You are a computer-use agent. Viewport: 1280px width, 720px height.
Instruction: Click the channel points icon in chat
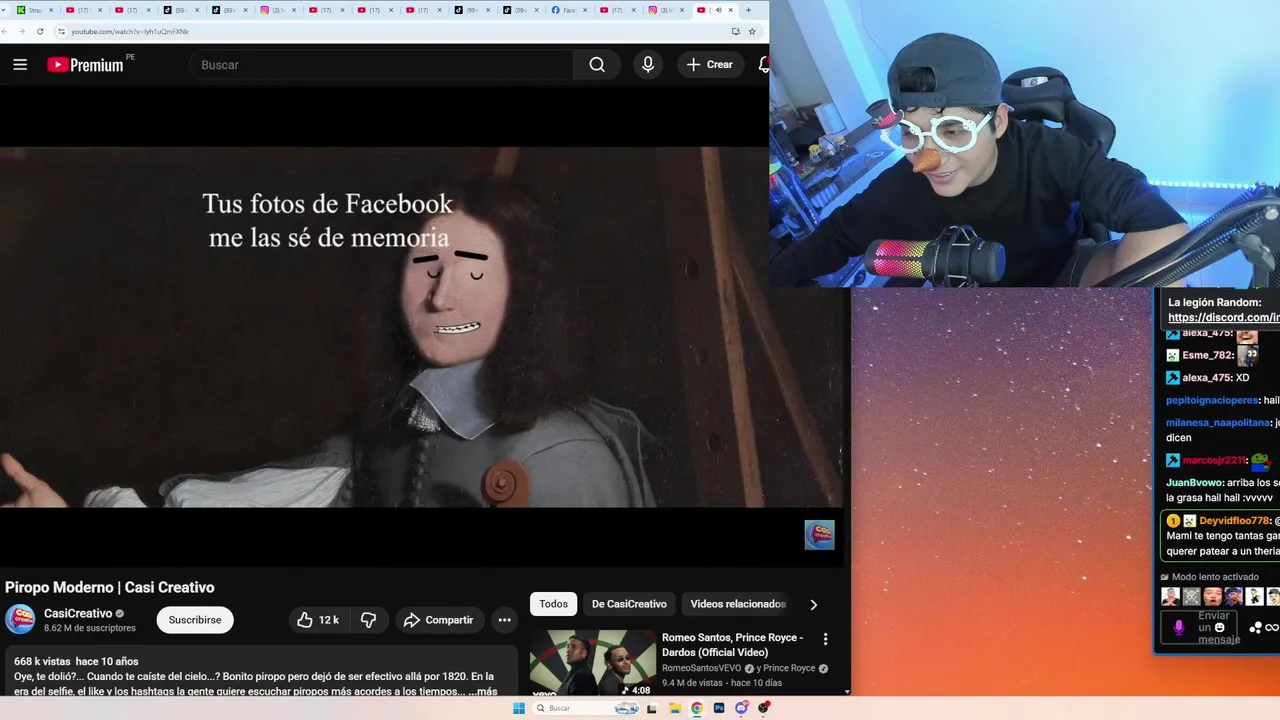click(1256, 628)
